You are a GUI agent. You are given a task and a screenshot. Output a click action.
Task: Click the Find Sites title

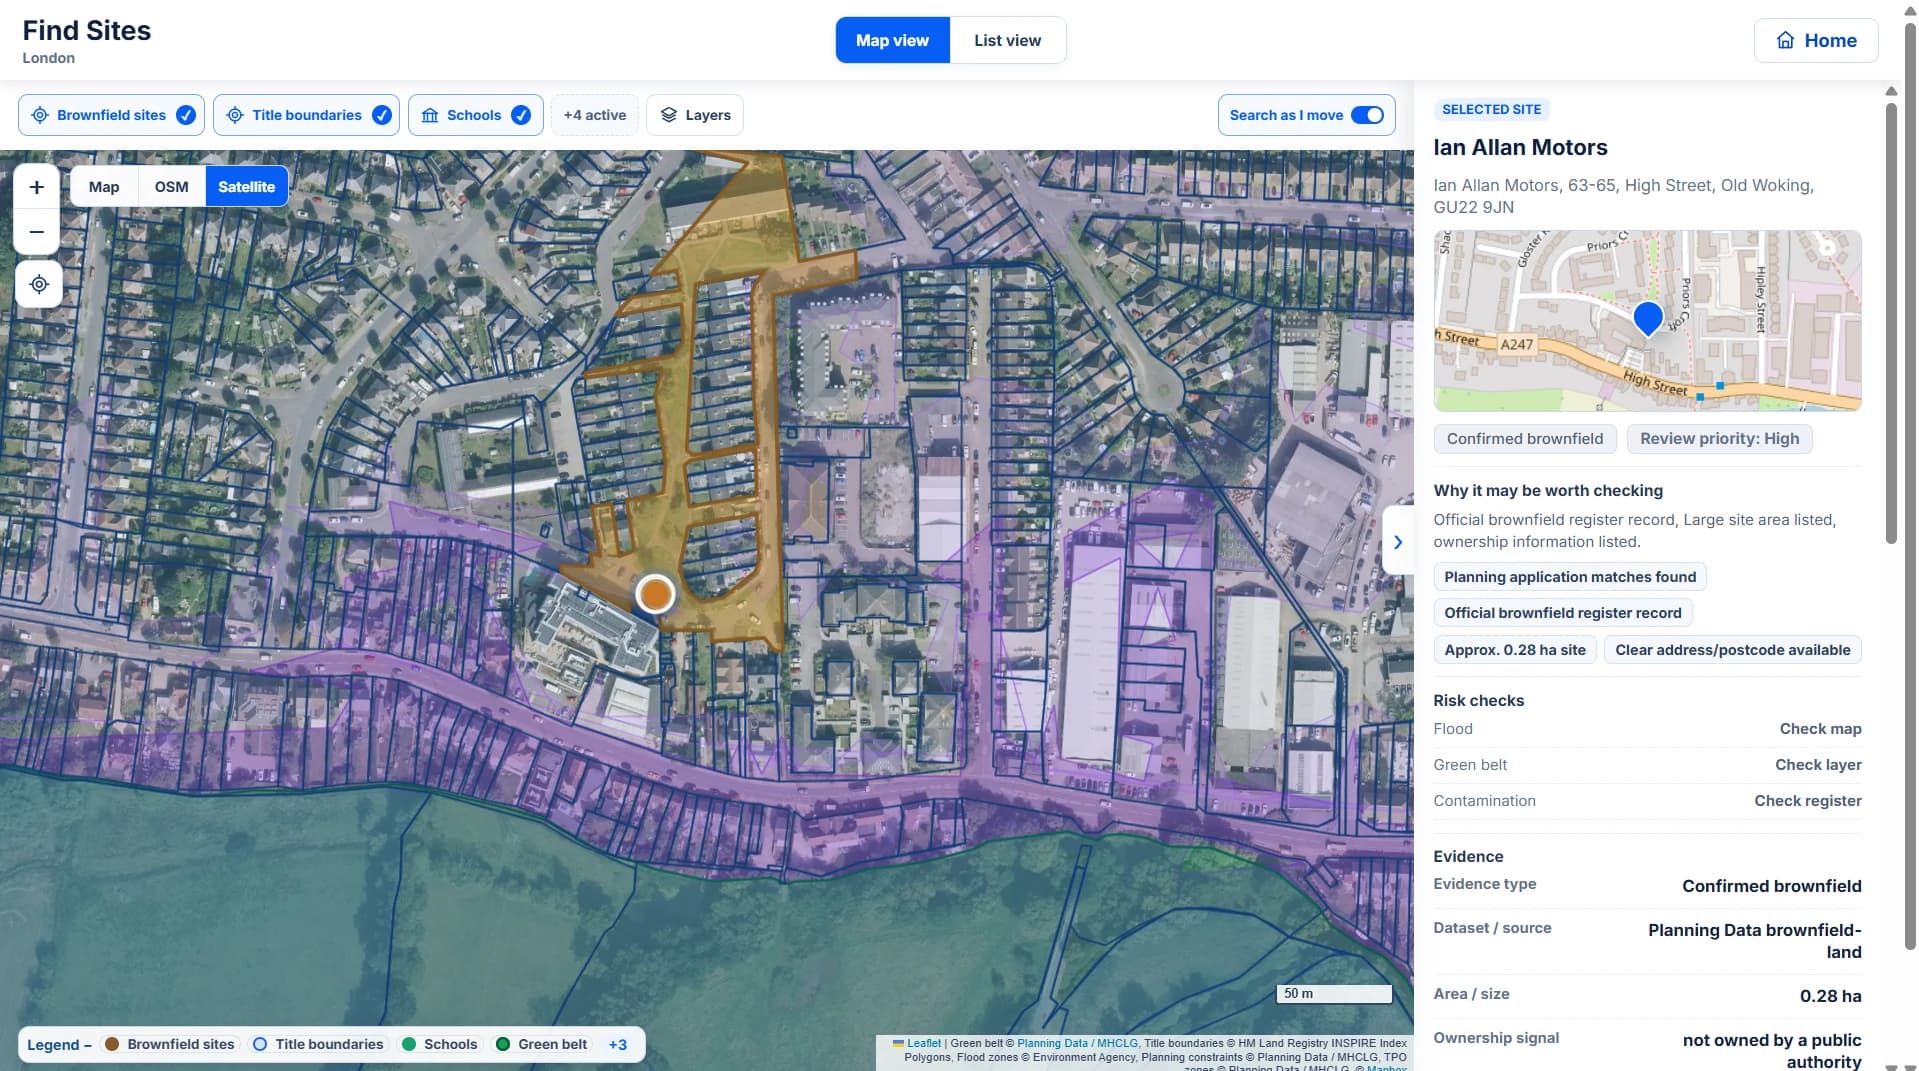(x=87, y=30)
